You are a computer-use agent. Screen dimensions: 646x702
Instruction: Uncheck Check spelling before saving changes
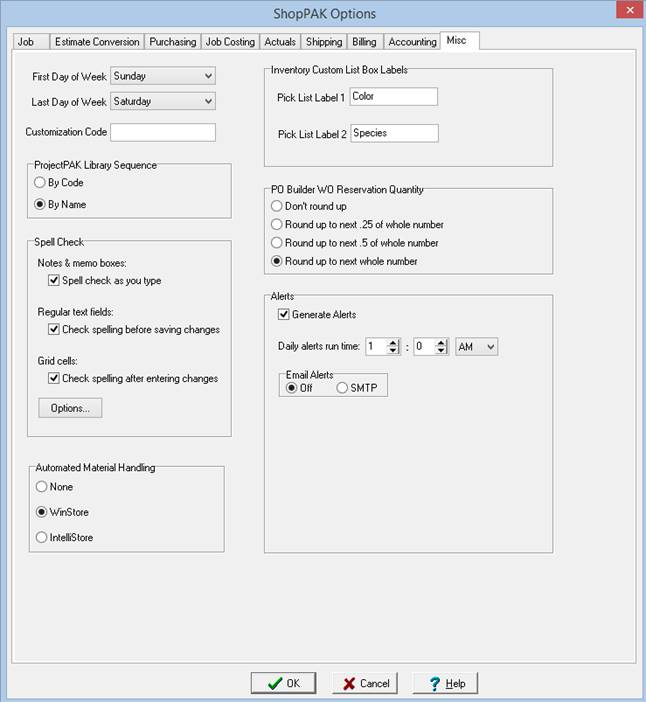pyautogui.click(x=54, y=329)
